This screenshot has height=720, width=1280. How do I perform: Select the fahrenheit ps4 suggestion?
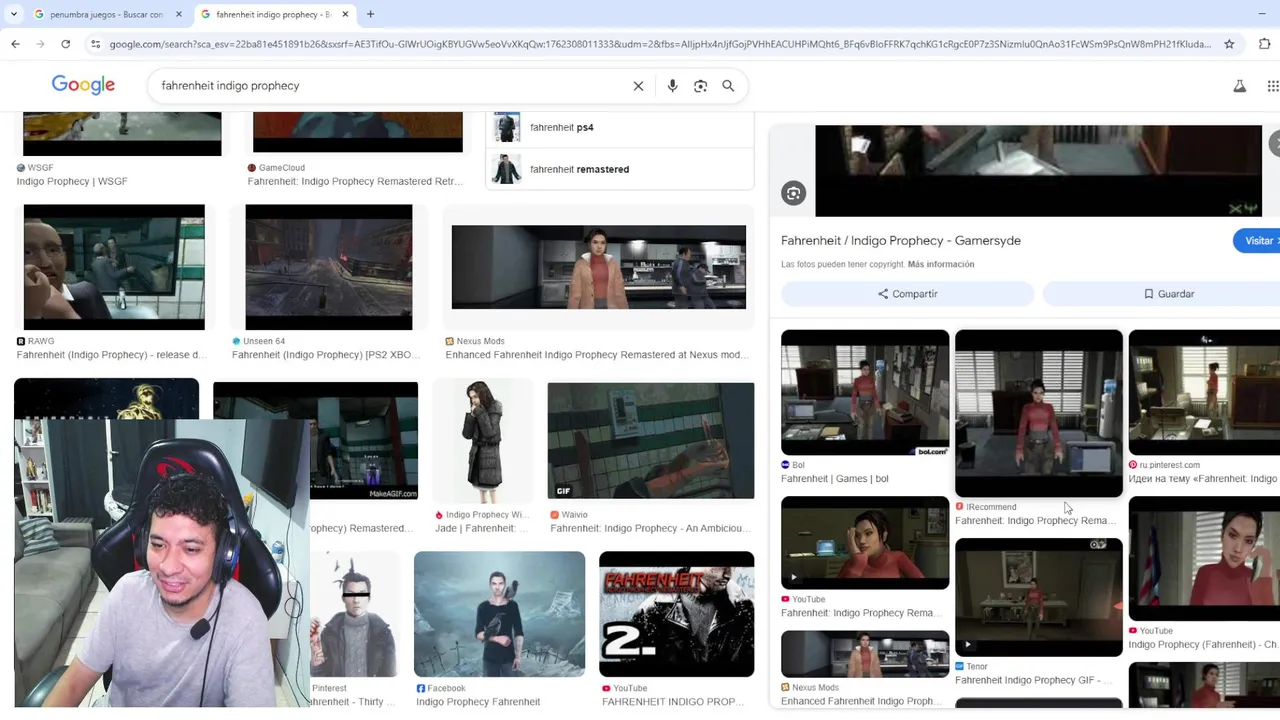click(619, 128)
